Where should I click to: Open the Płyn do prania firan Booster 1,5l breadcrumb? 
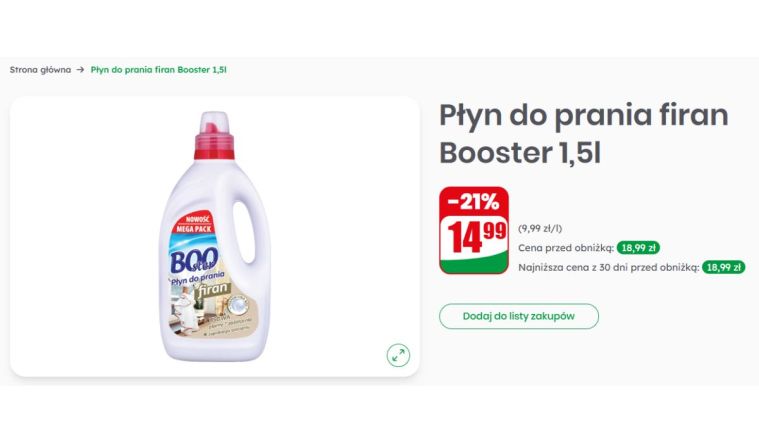point(159,70)
